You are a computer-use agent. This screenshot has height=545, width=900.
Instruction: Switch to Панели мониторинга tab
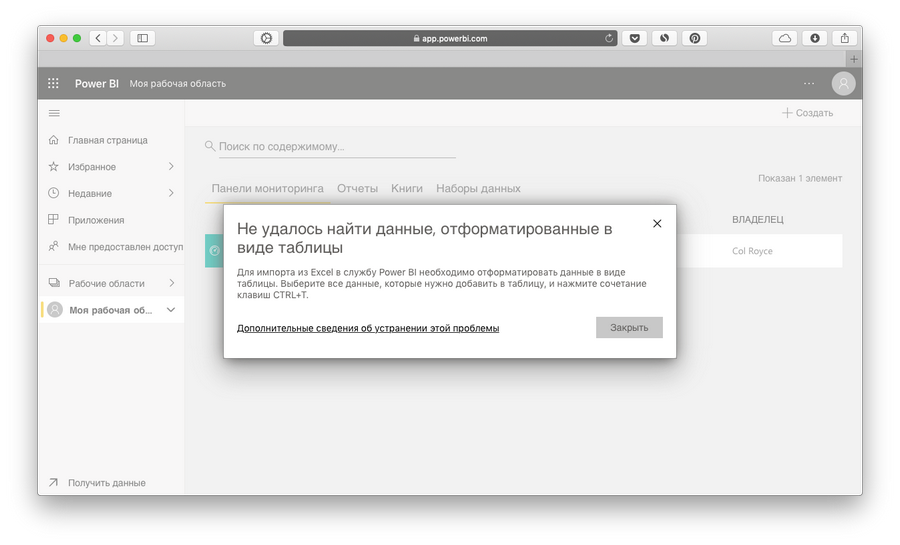(x=267, y=188)
